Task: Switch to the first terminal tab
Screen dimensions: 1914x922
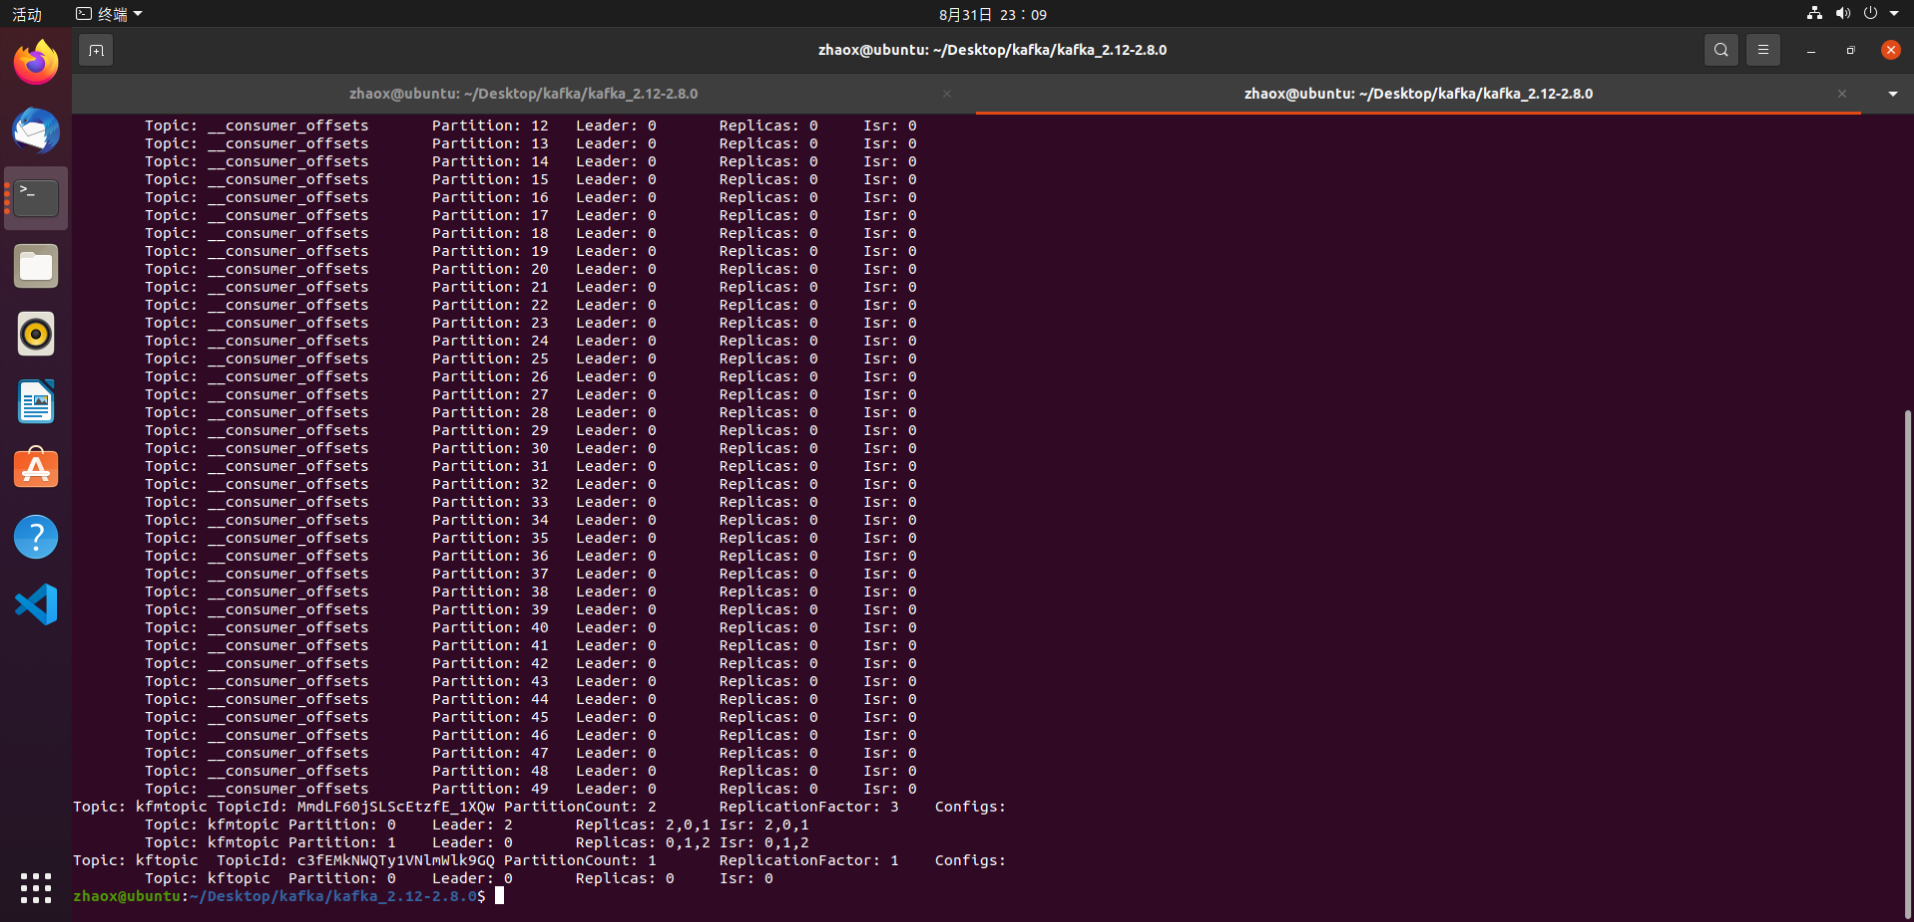Action: point(523,94)
